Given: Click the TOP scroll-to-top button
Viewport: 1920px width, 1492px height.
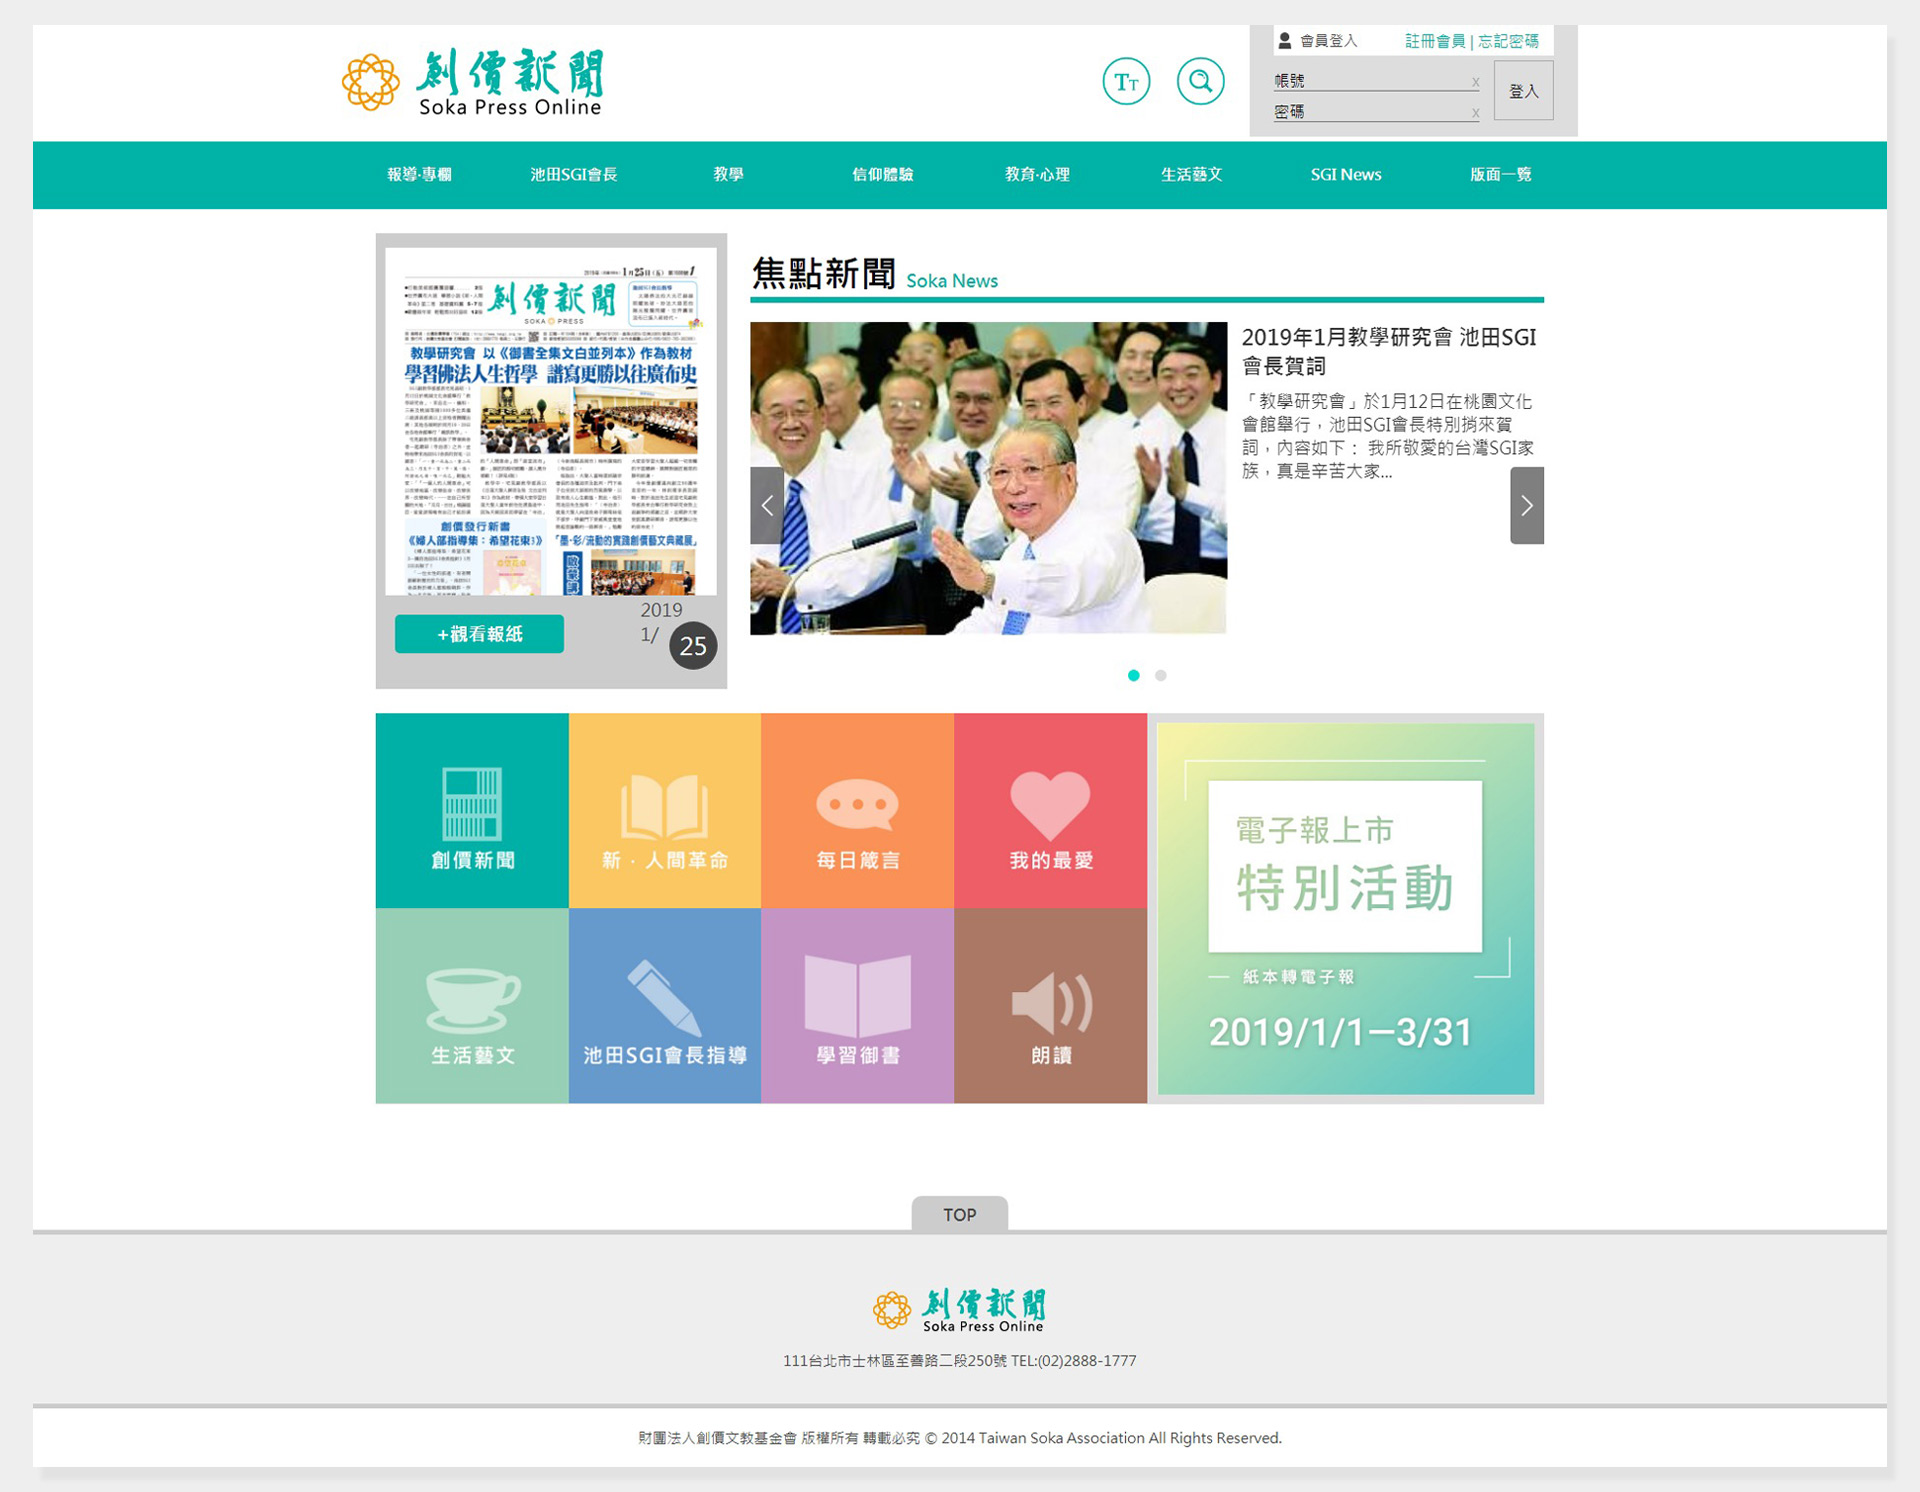Looking at the screenshot, I should (959, 1214).
